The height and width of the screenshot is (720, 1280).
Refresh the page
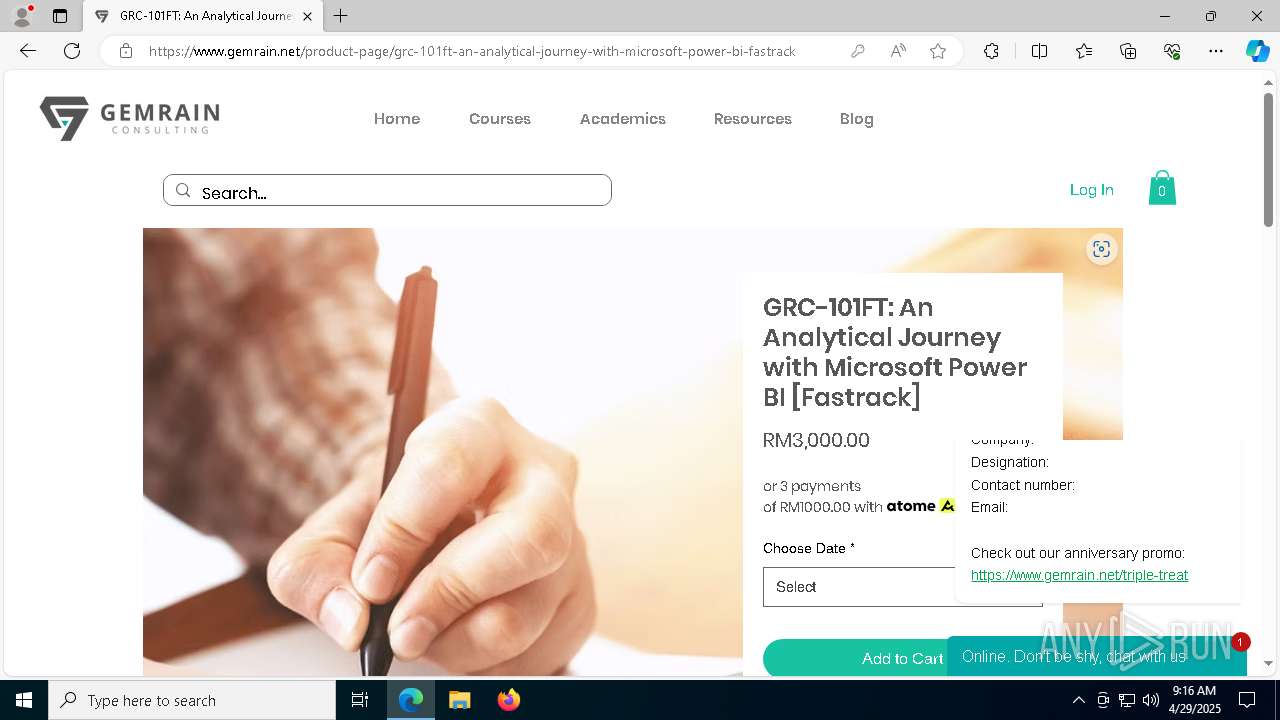(72, 51)
